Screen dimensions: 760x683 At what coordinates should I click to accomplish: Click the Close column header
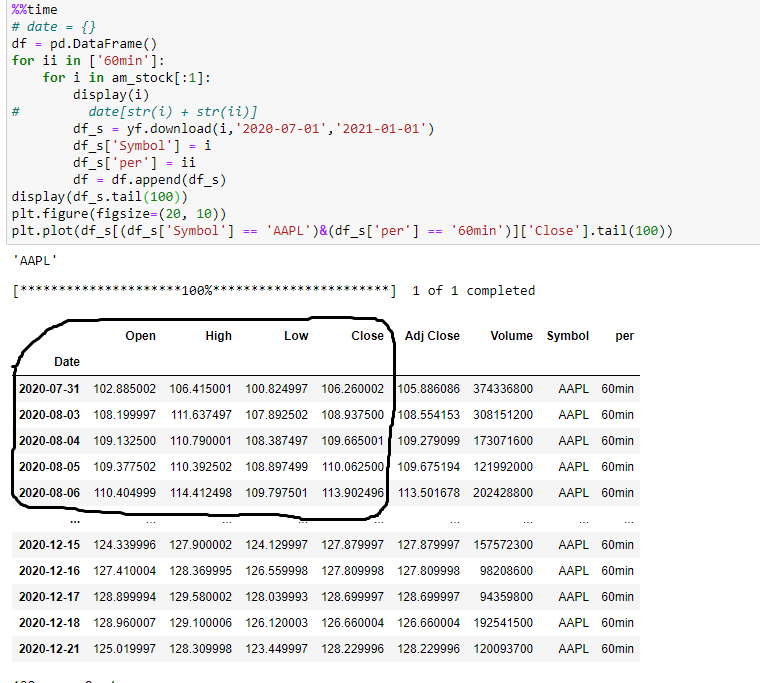coord(367,336)
